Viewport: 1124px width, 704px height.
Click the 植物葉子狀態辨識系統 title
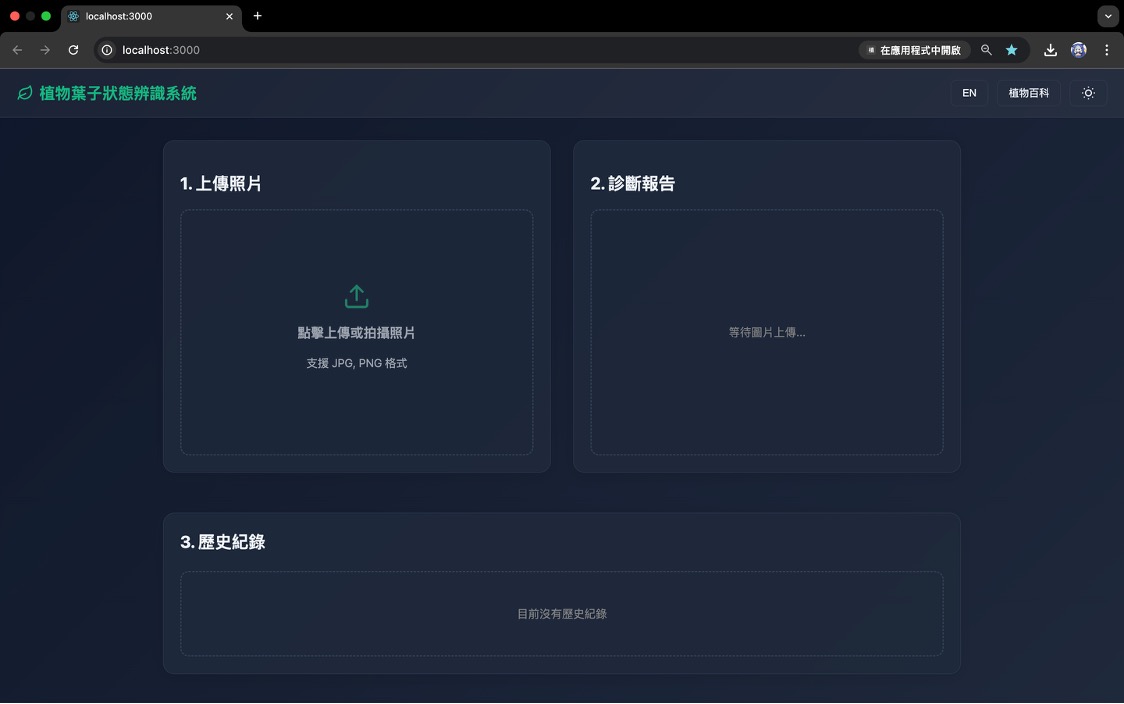(118, 93)
